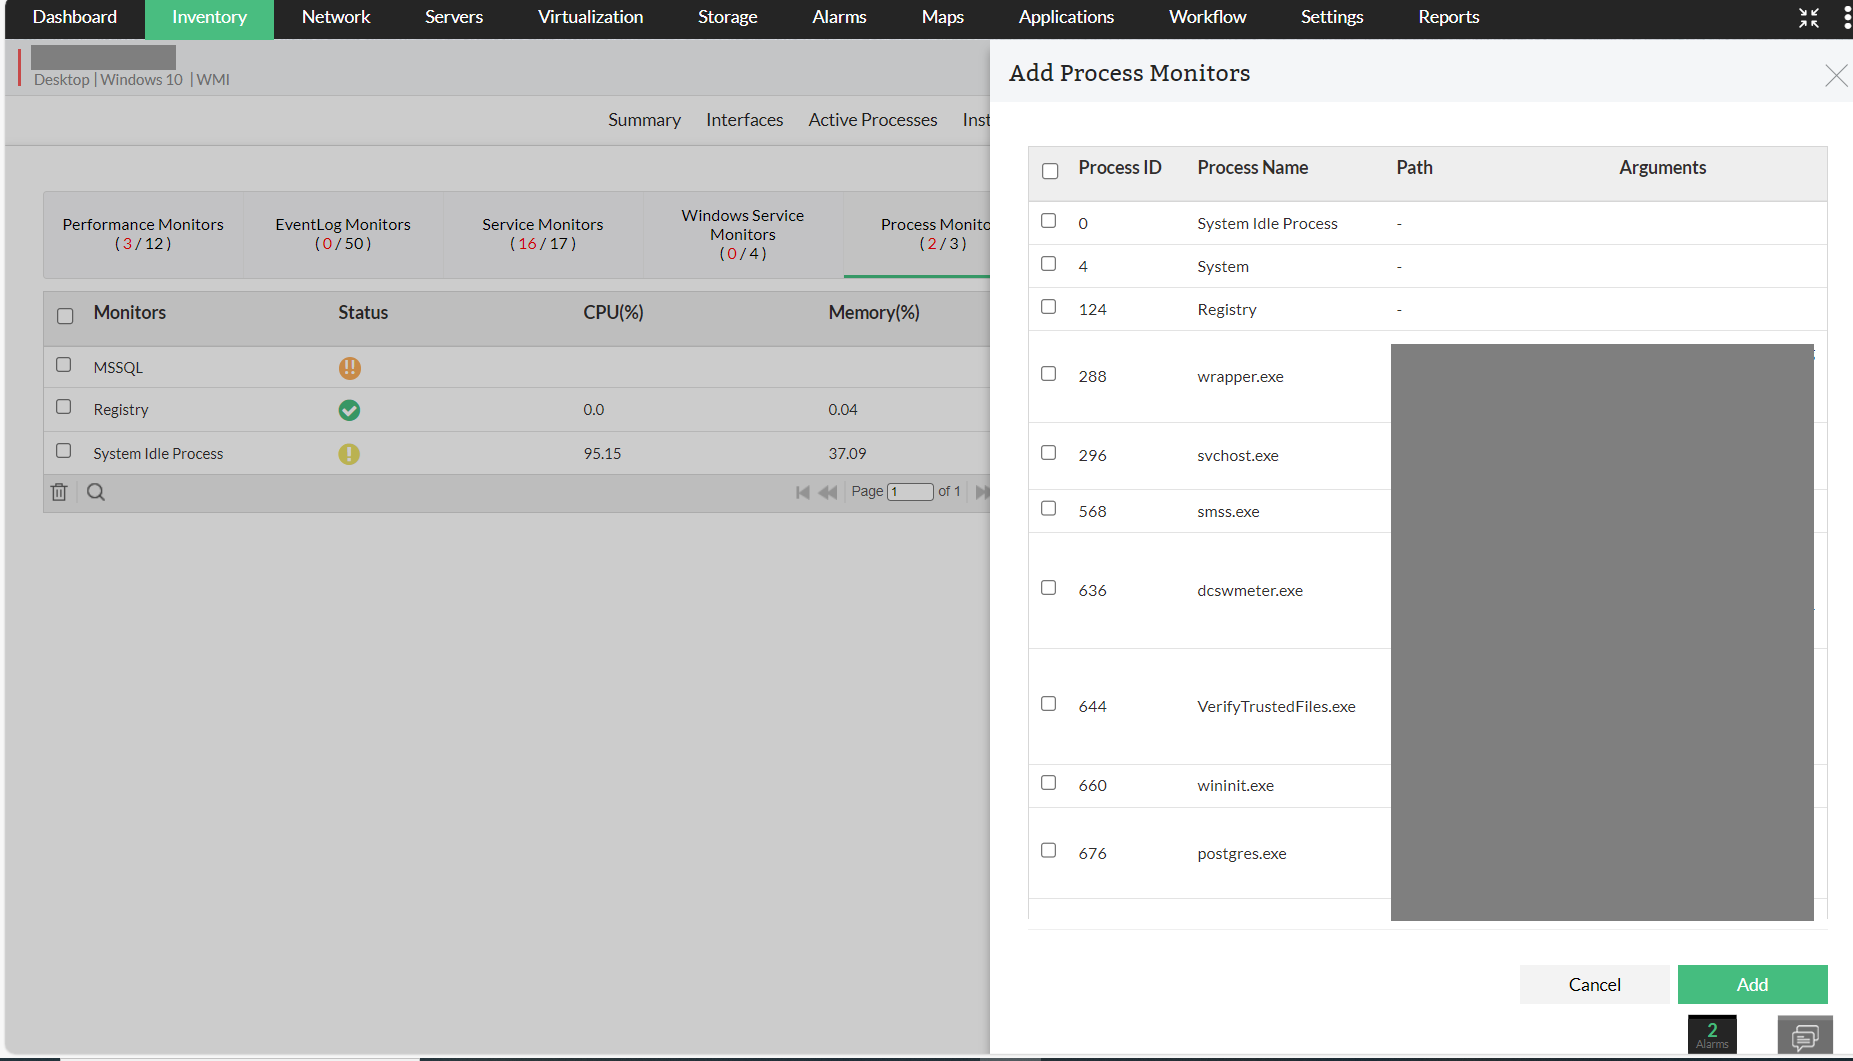Select the checkbox next to MSSQL monitor
The width and height of the screenshot is (1853, 1061).
pyautogui.click(x=64, y=365)
